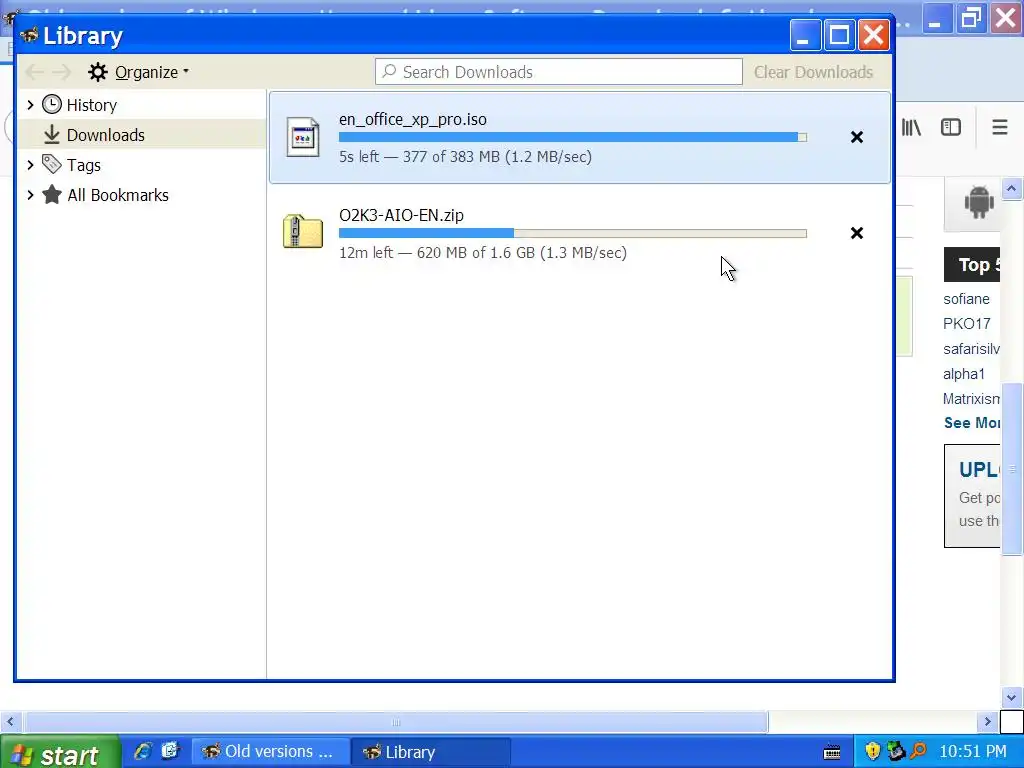Click the keyboard icon in the taskbar
The height and width of the screenshot is (768, 1024).
[832, 752]
